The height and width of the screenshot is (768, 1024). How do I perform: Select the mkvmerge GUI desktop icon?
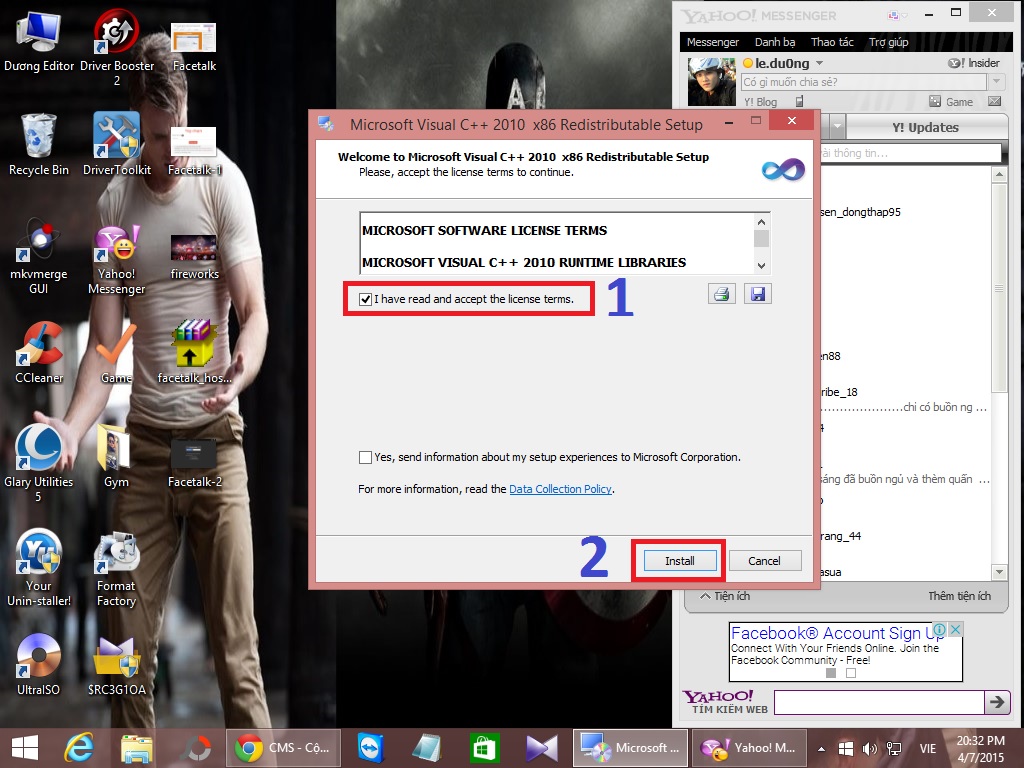(39, 256)
